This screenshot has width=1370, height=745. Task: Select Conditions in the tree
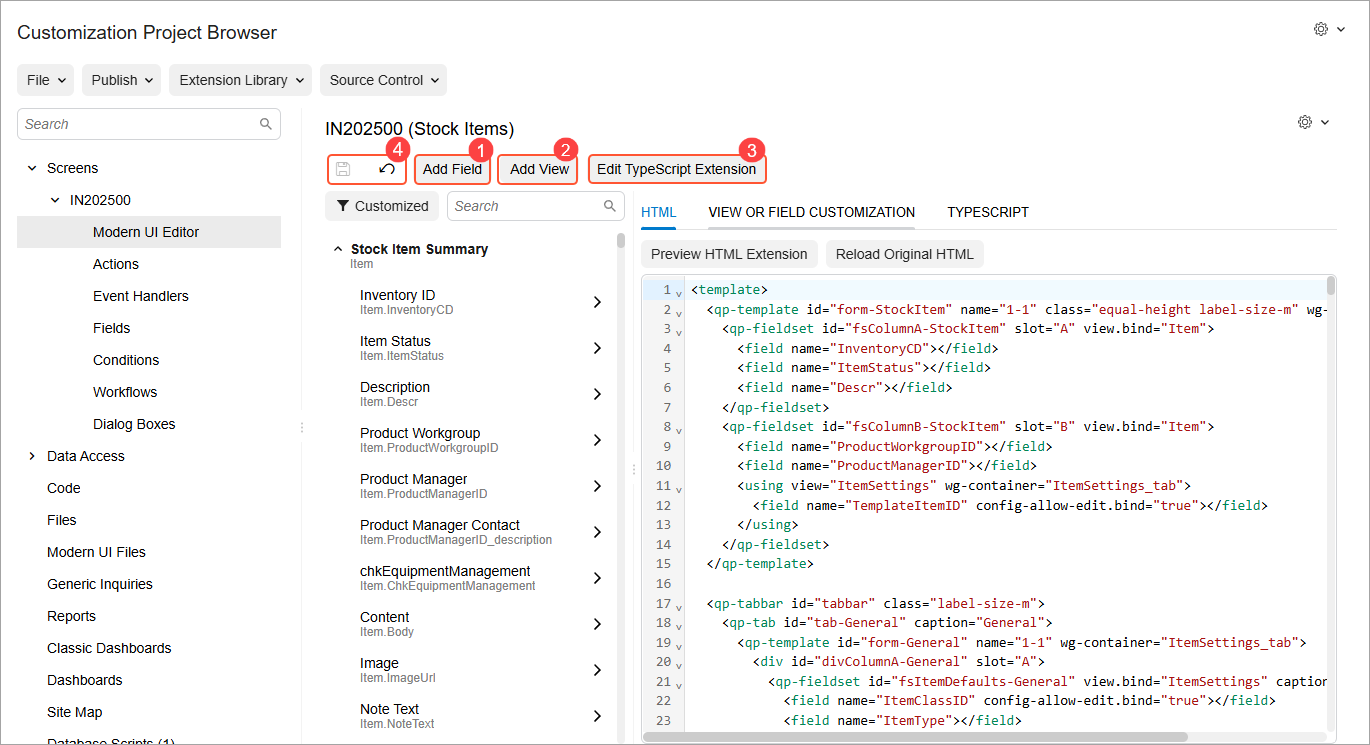tap(126, 360)
